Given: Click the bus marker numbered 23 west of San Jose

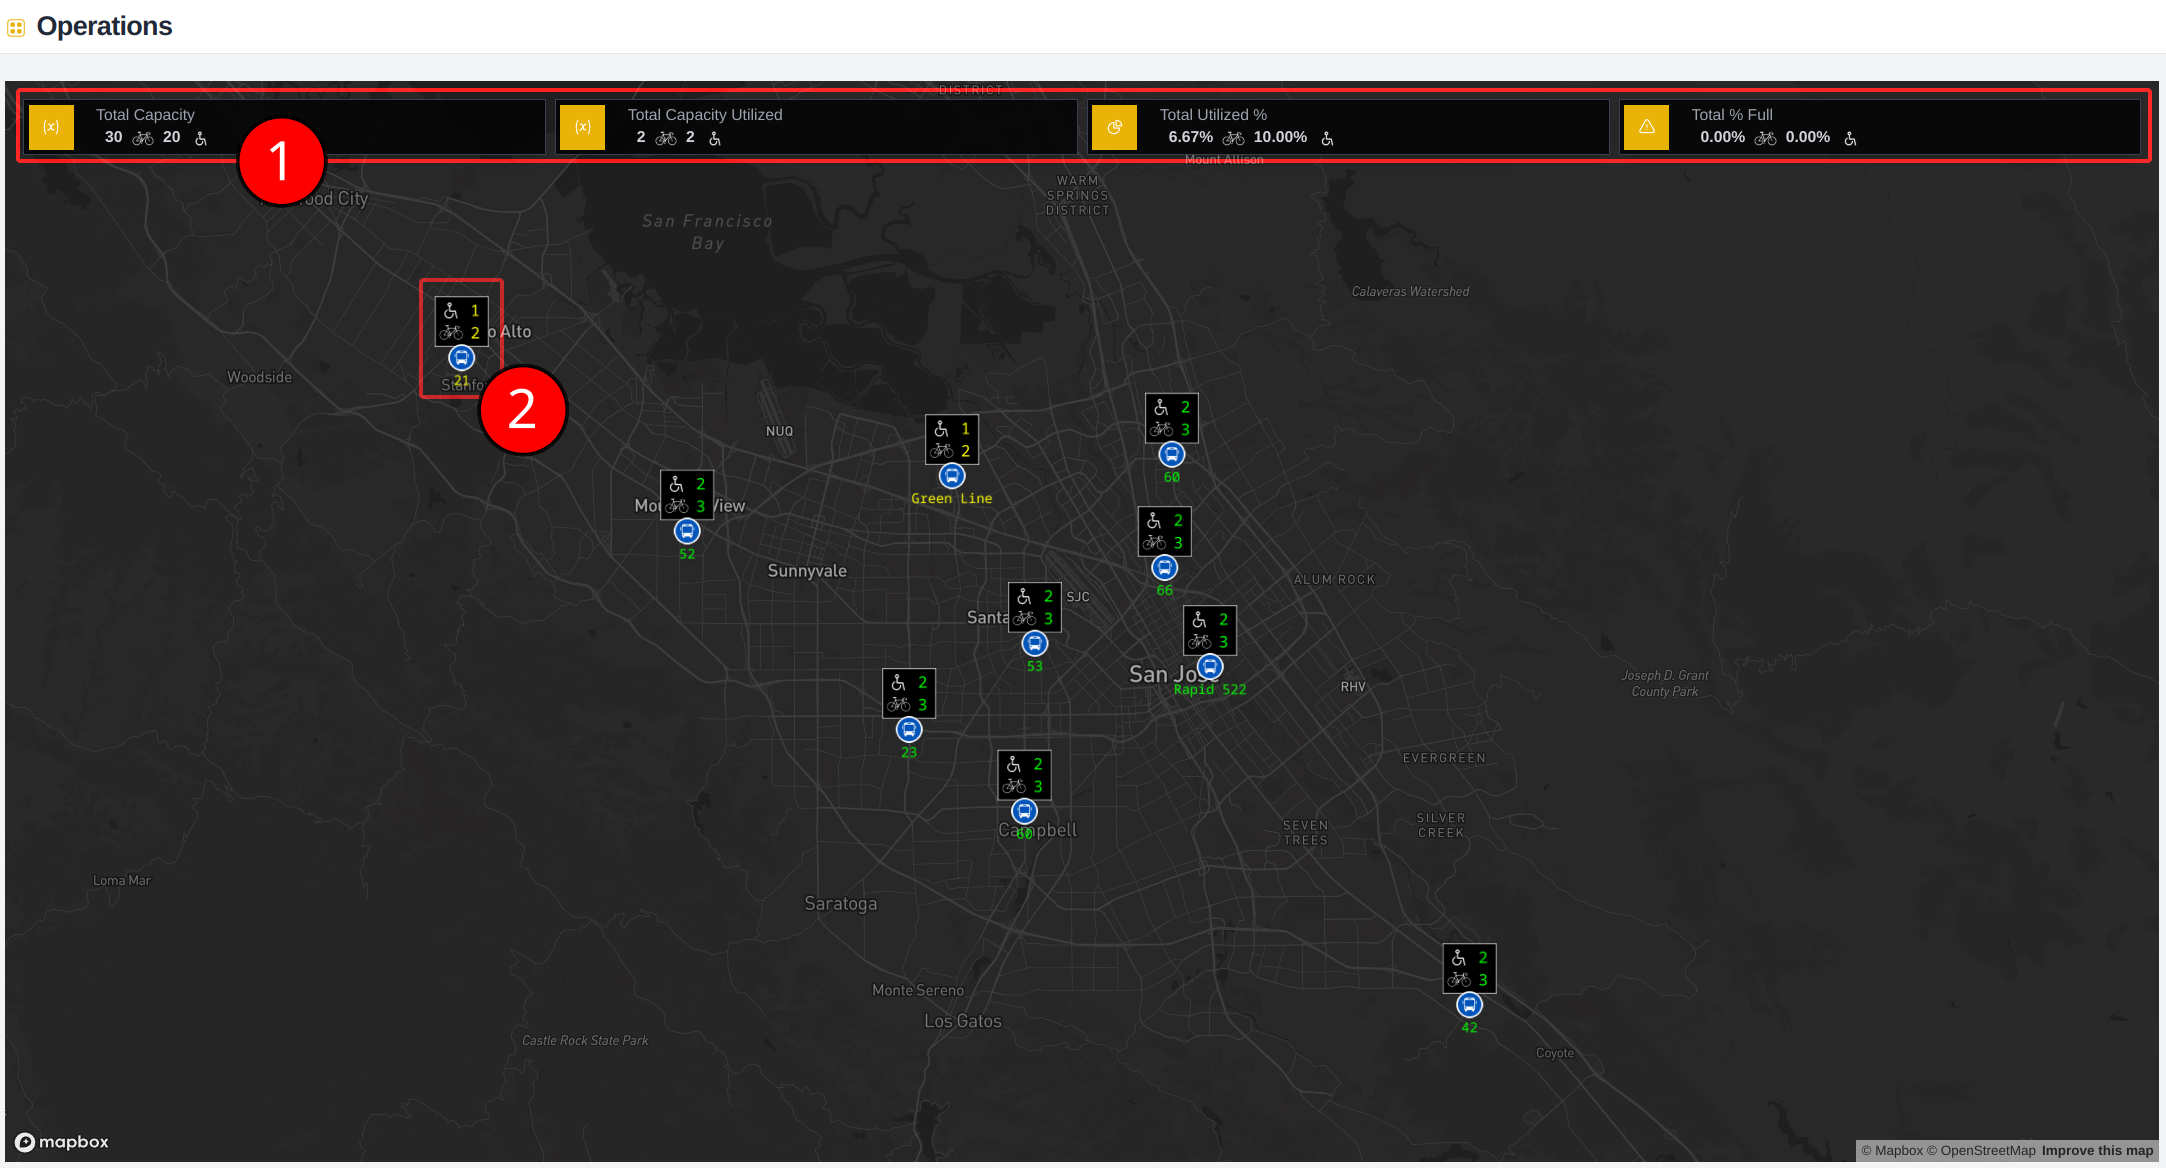Looking at the screenshot, I should pos(908,730).
